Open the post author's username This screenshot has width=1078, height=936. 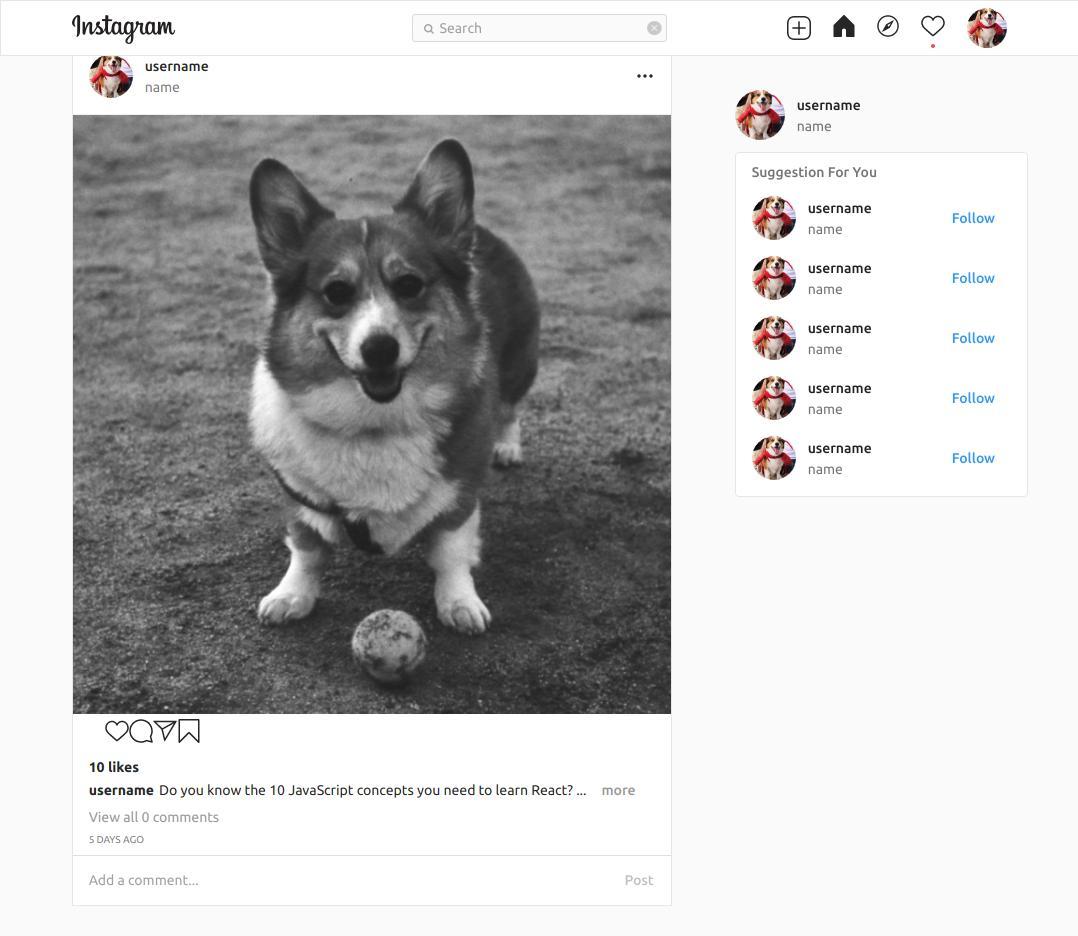(177, 66)
